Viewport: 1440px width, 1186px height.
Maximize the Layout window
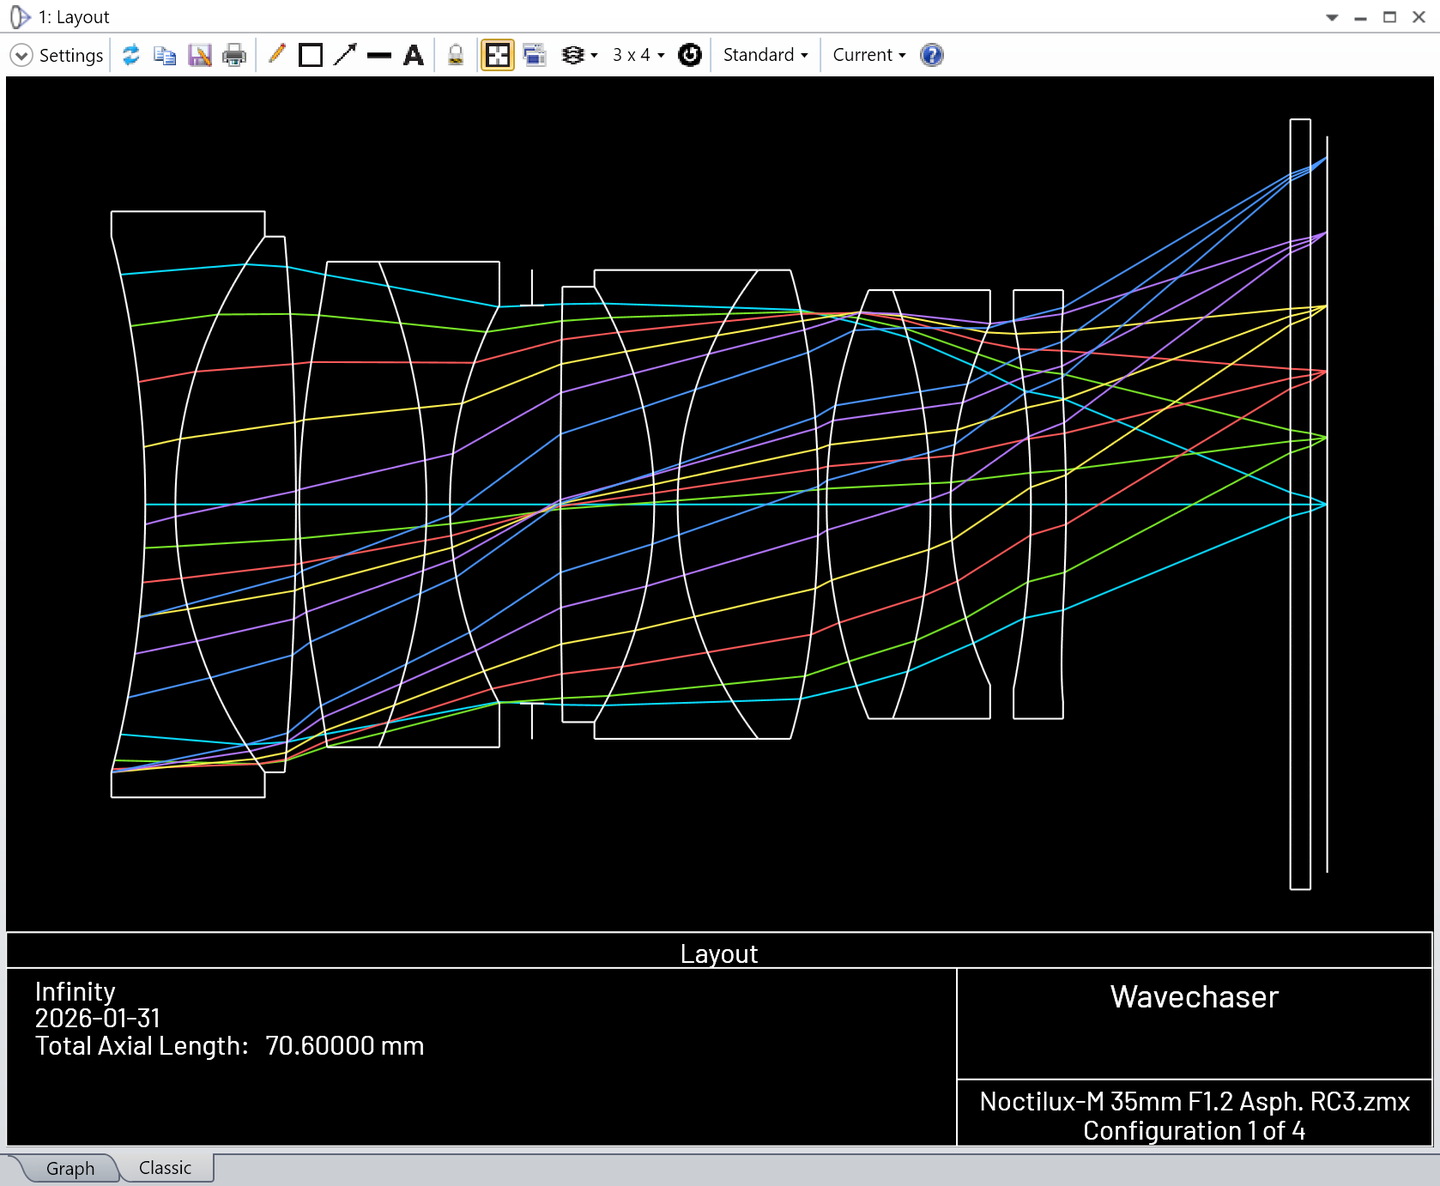pos(1390,17)
